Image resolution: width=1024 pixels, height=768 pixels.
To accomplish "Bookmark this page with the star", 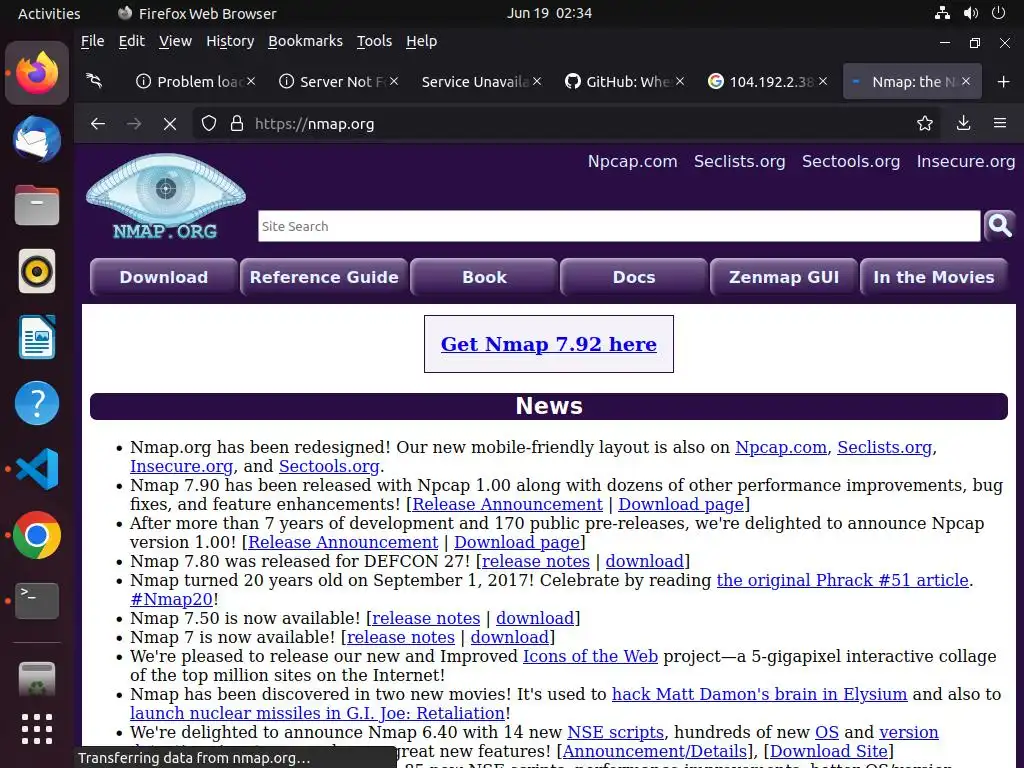I will tap(925, 123).
